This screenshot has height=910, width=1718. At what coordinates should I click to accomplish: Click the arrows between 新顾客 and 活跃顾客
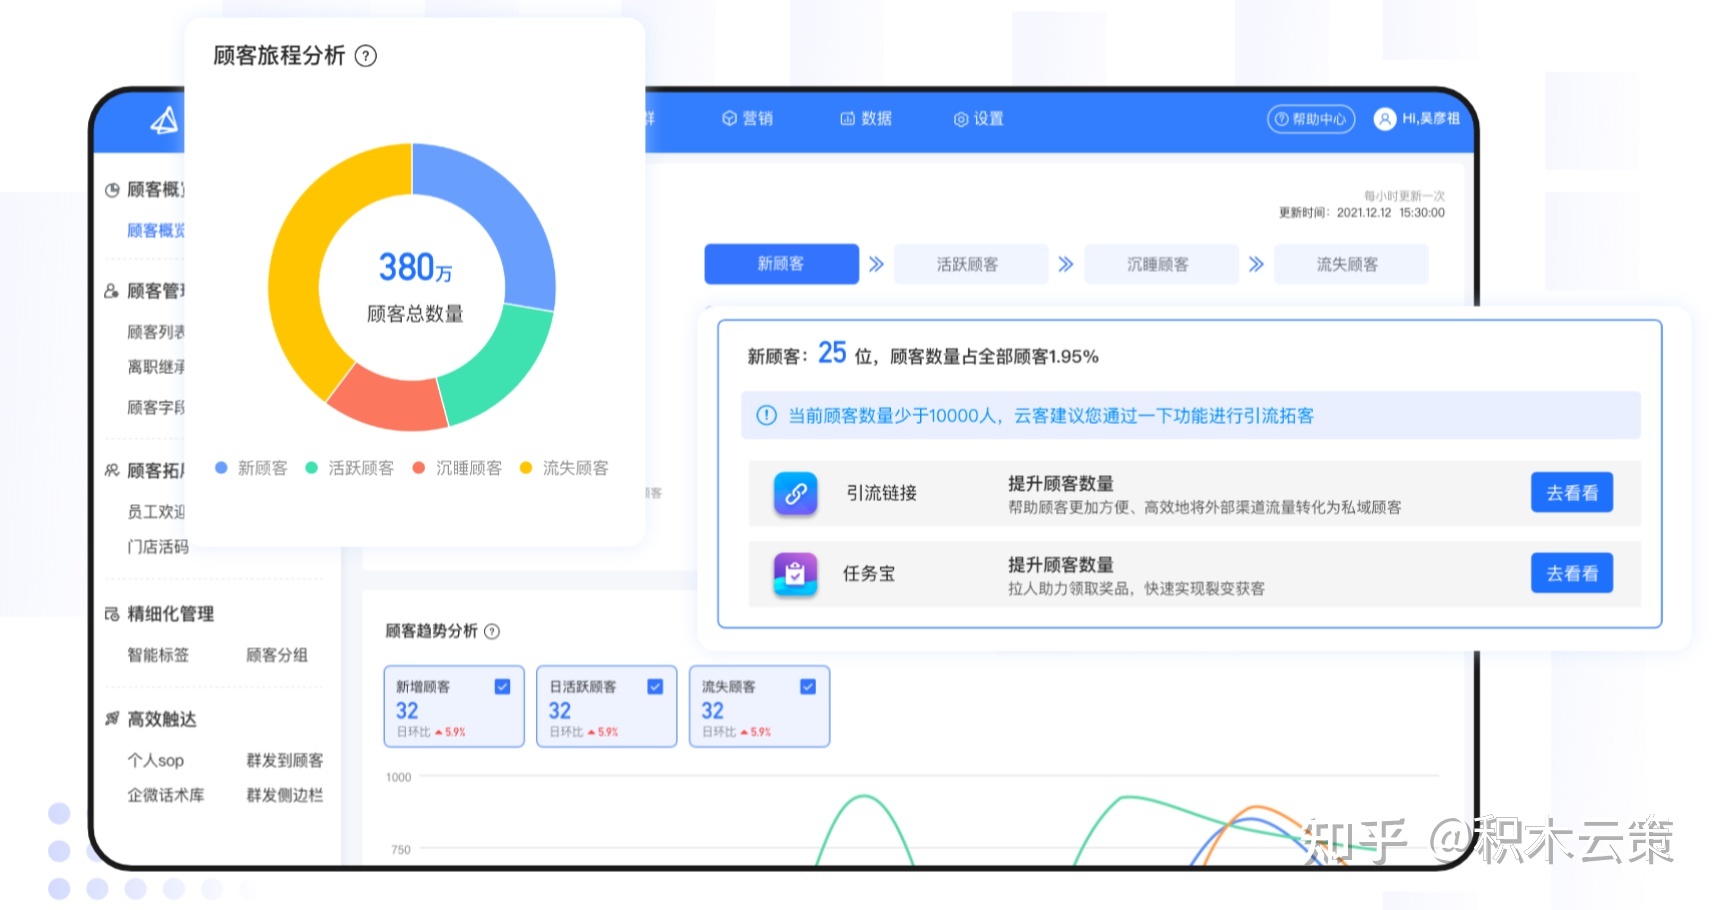click(x=876, y=264)
